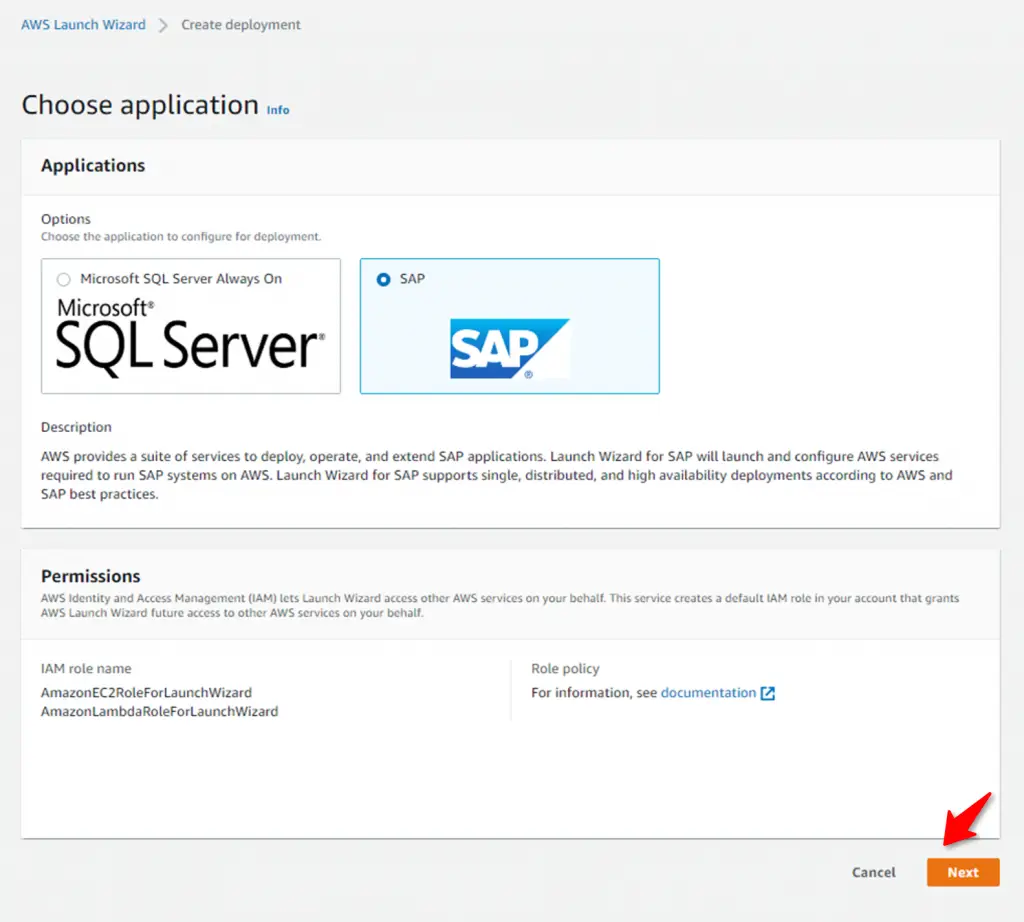
Task: Click the orange Next button
Action: 963,872
